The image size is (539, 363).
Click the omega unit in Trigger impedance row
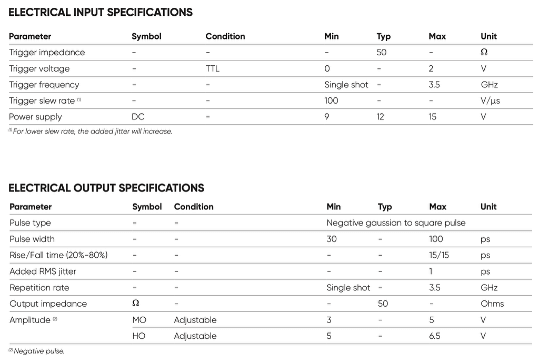pyautogui.click(x=484, y=52)
